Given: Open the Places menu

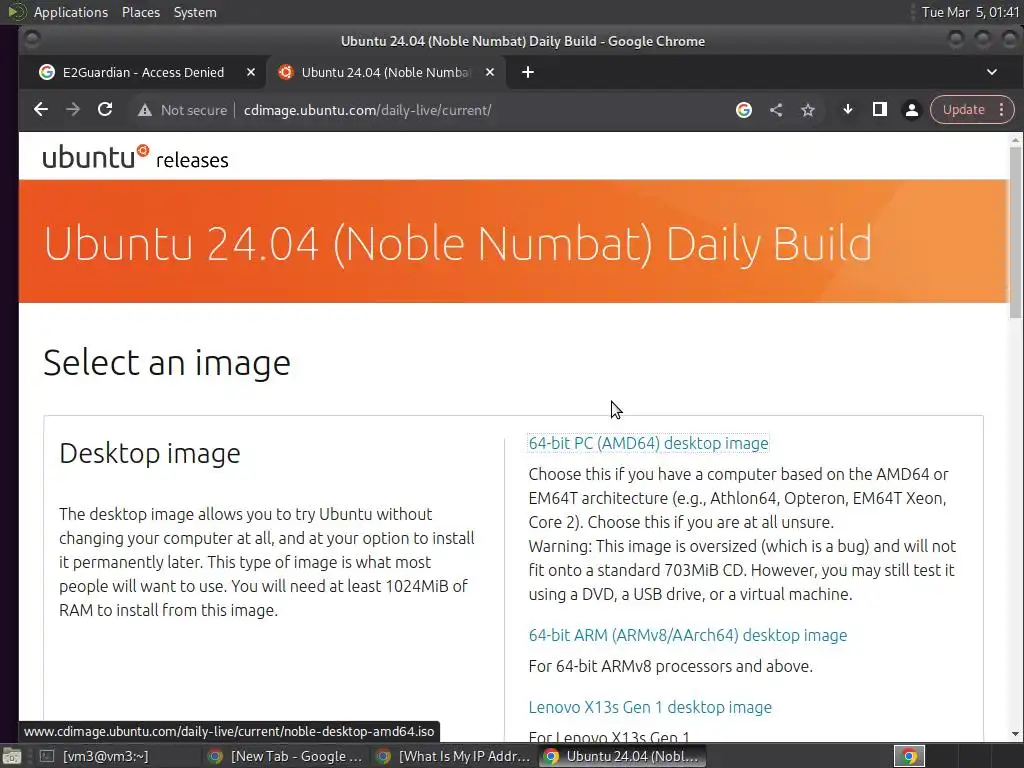Looking at the screenshot, I should [x=141, y=12].
